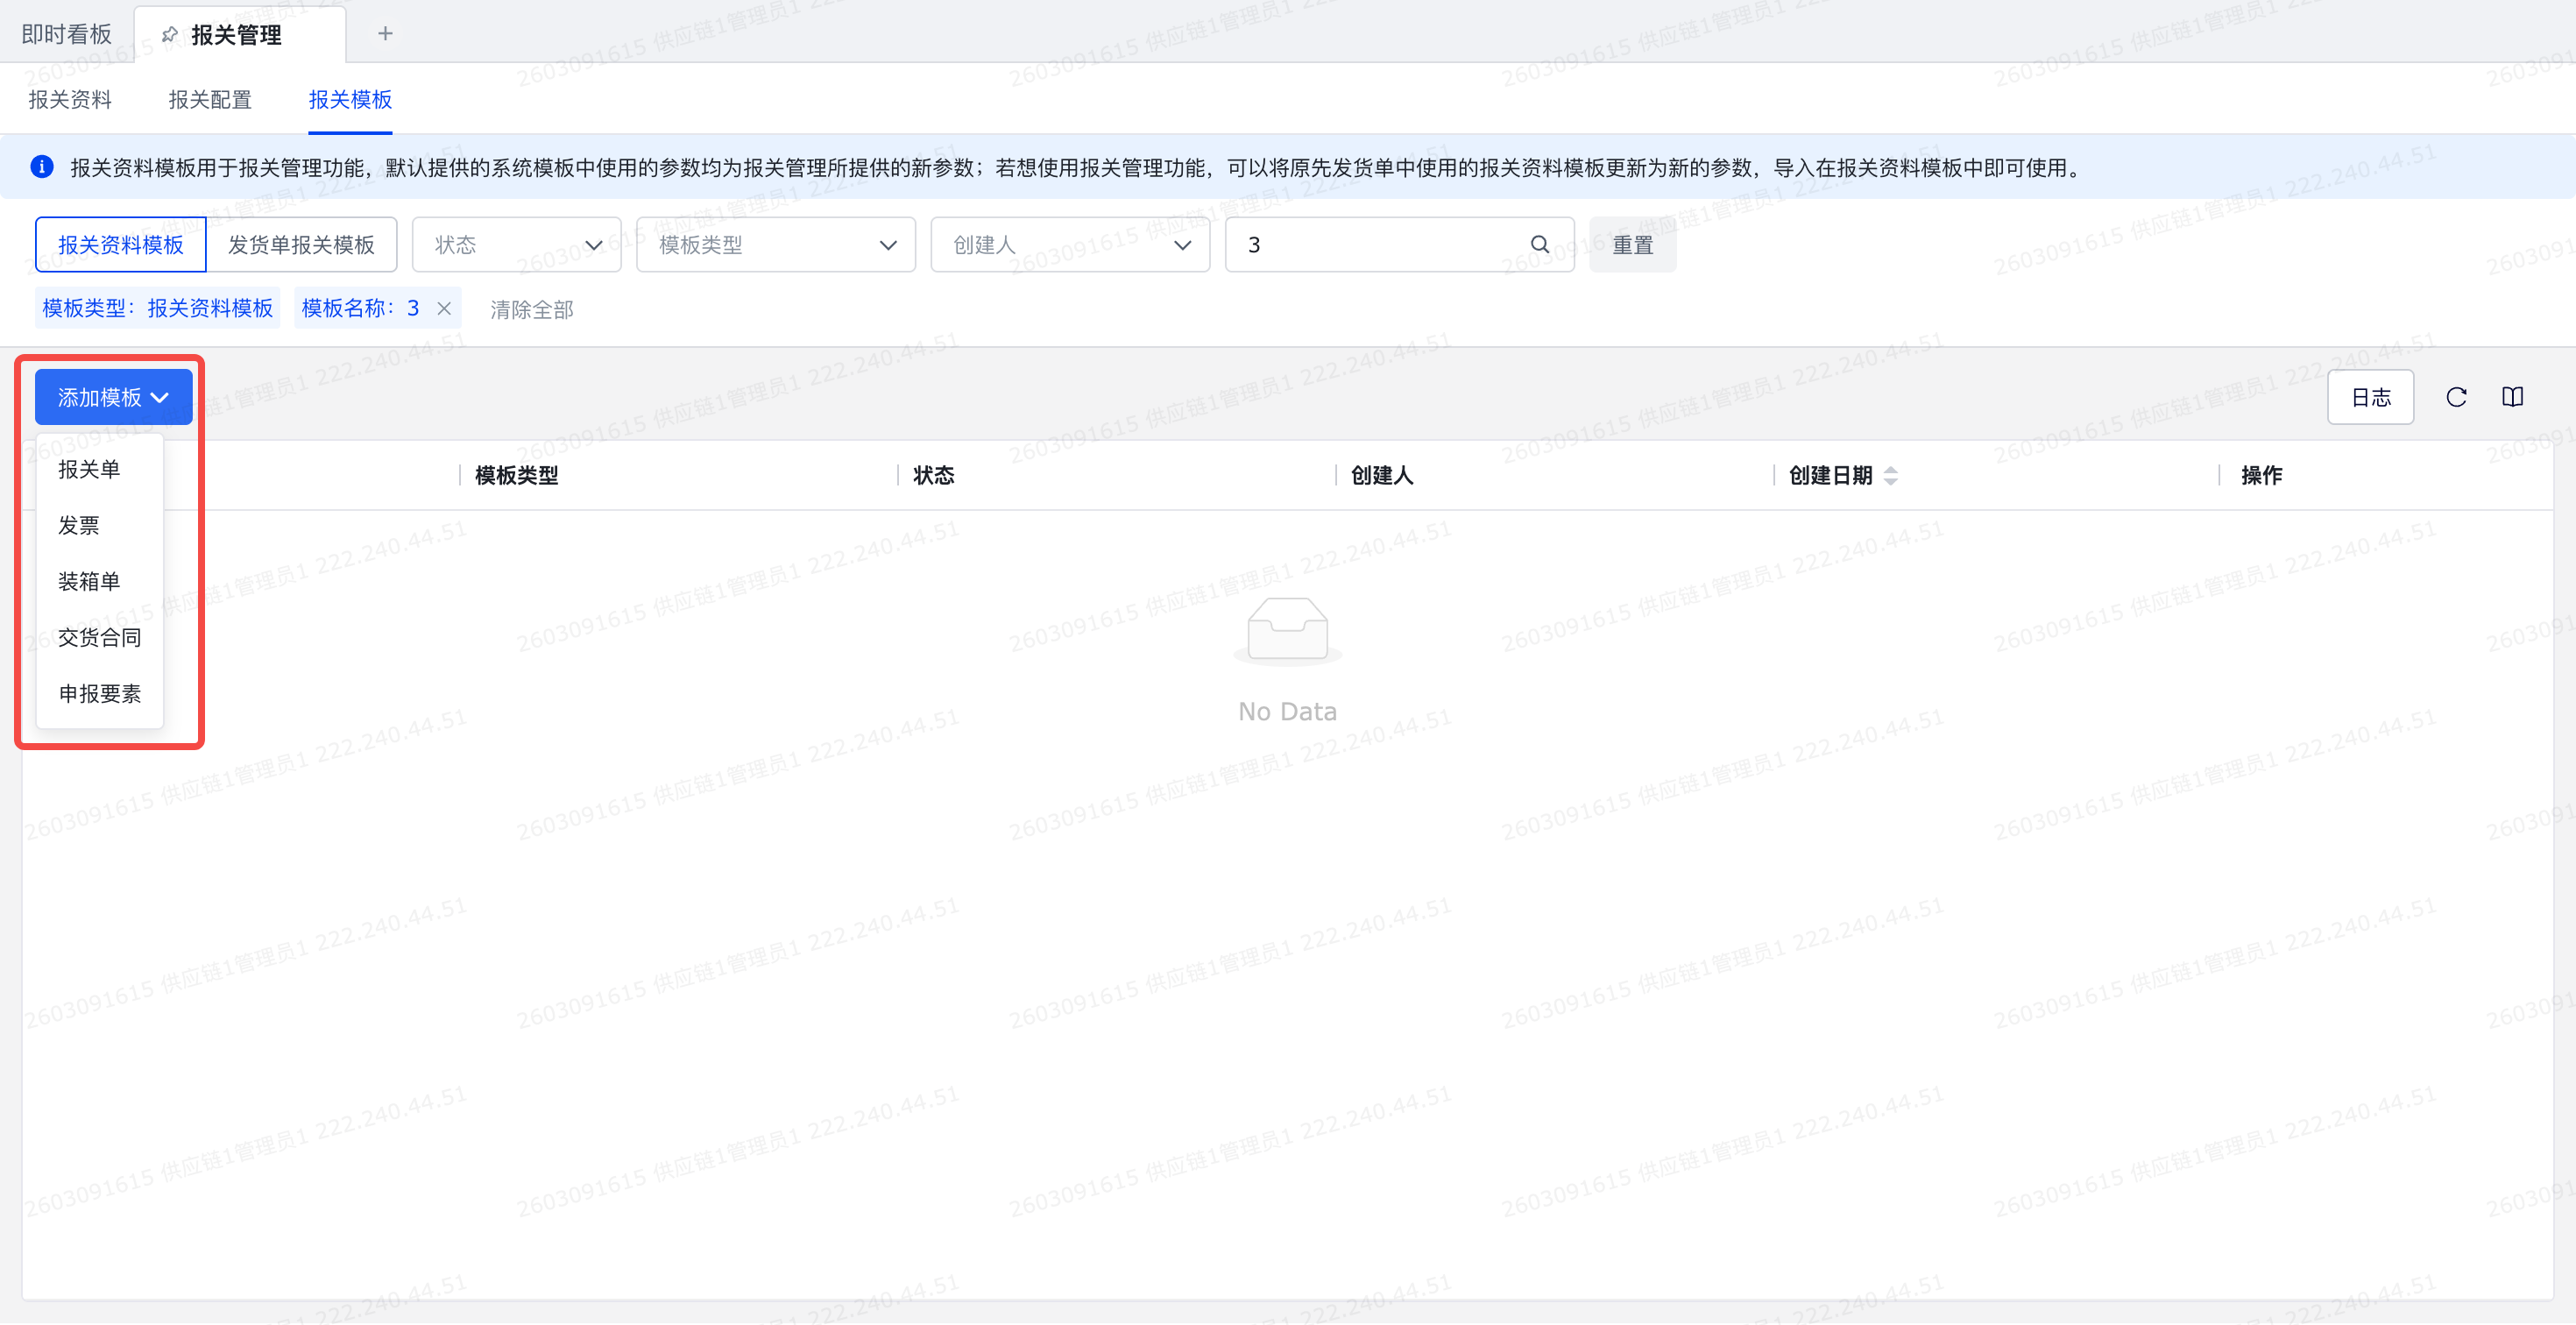Screen dimensions: 2576x1325
Task: Choose 报关单 from the add menu
Action: click(x=89, y=469)
